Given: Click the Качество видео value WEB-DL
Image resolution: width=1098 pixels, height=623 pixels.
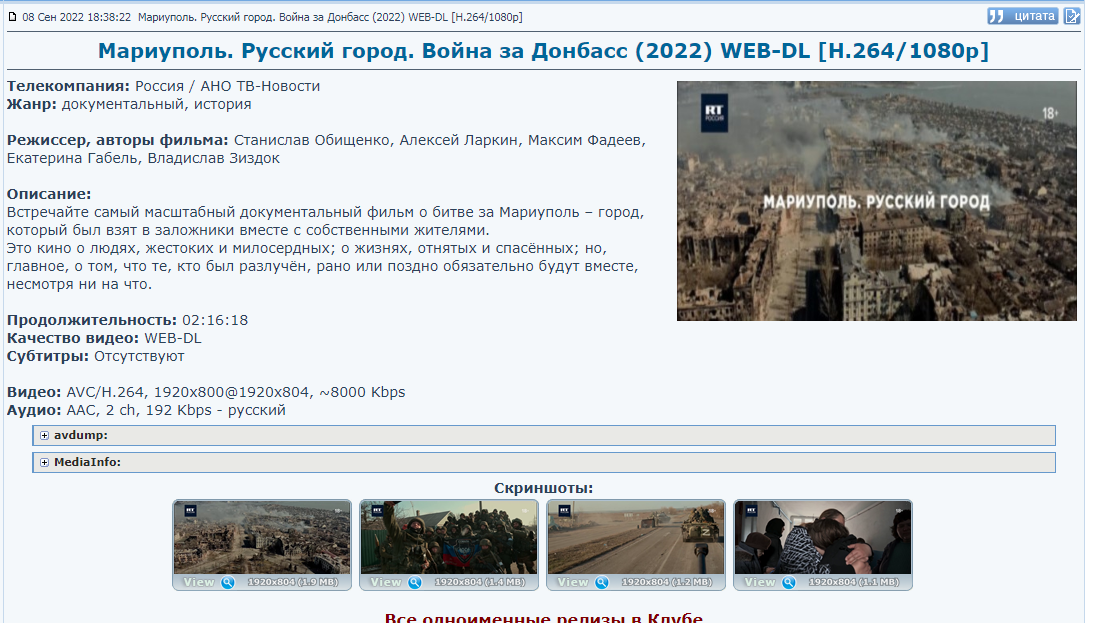Looking at the screenshot, I should (x=173, y=338).
